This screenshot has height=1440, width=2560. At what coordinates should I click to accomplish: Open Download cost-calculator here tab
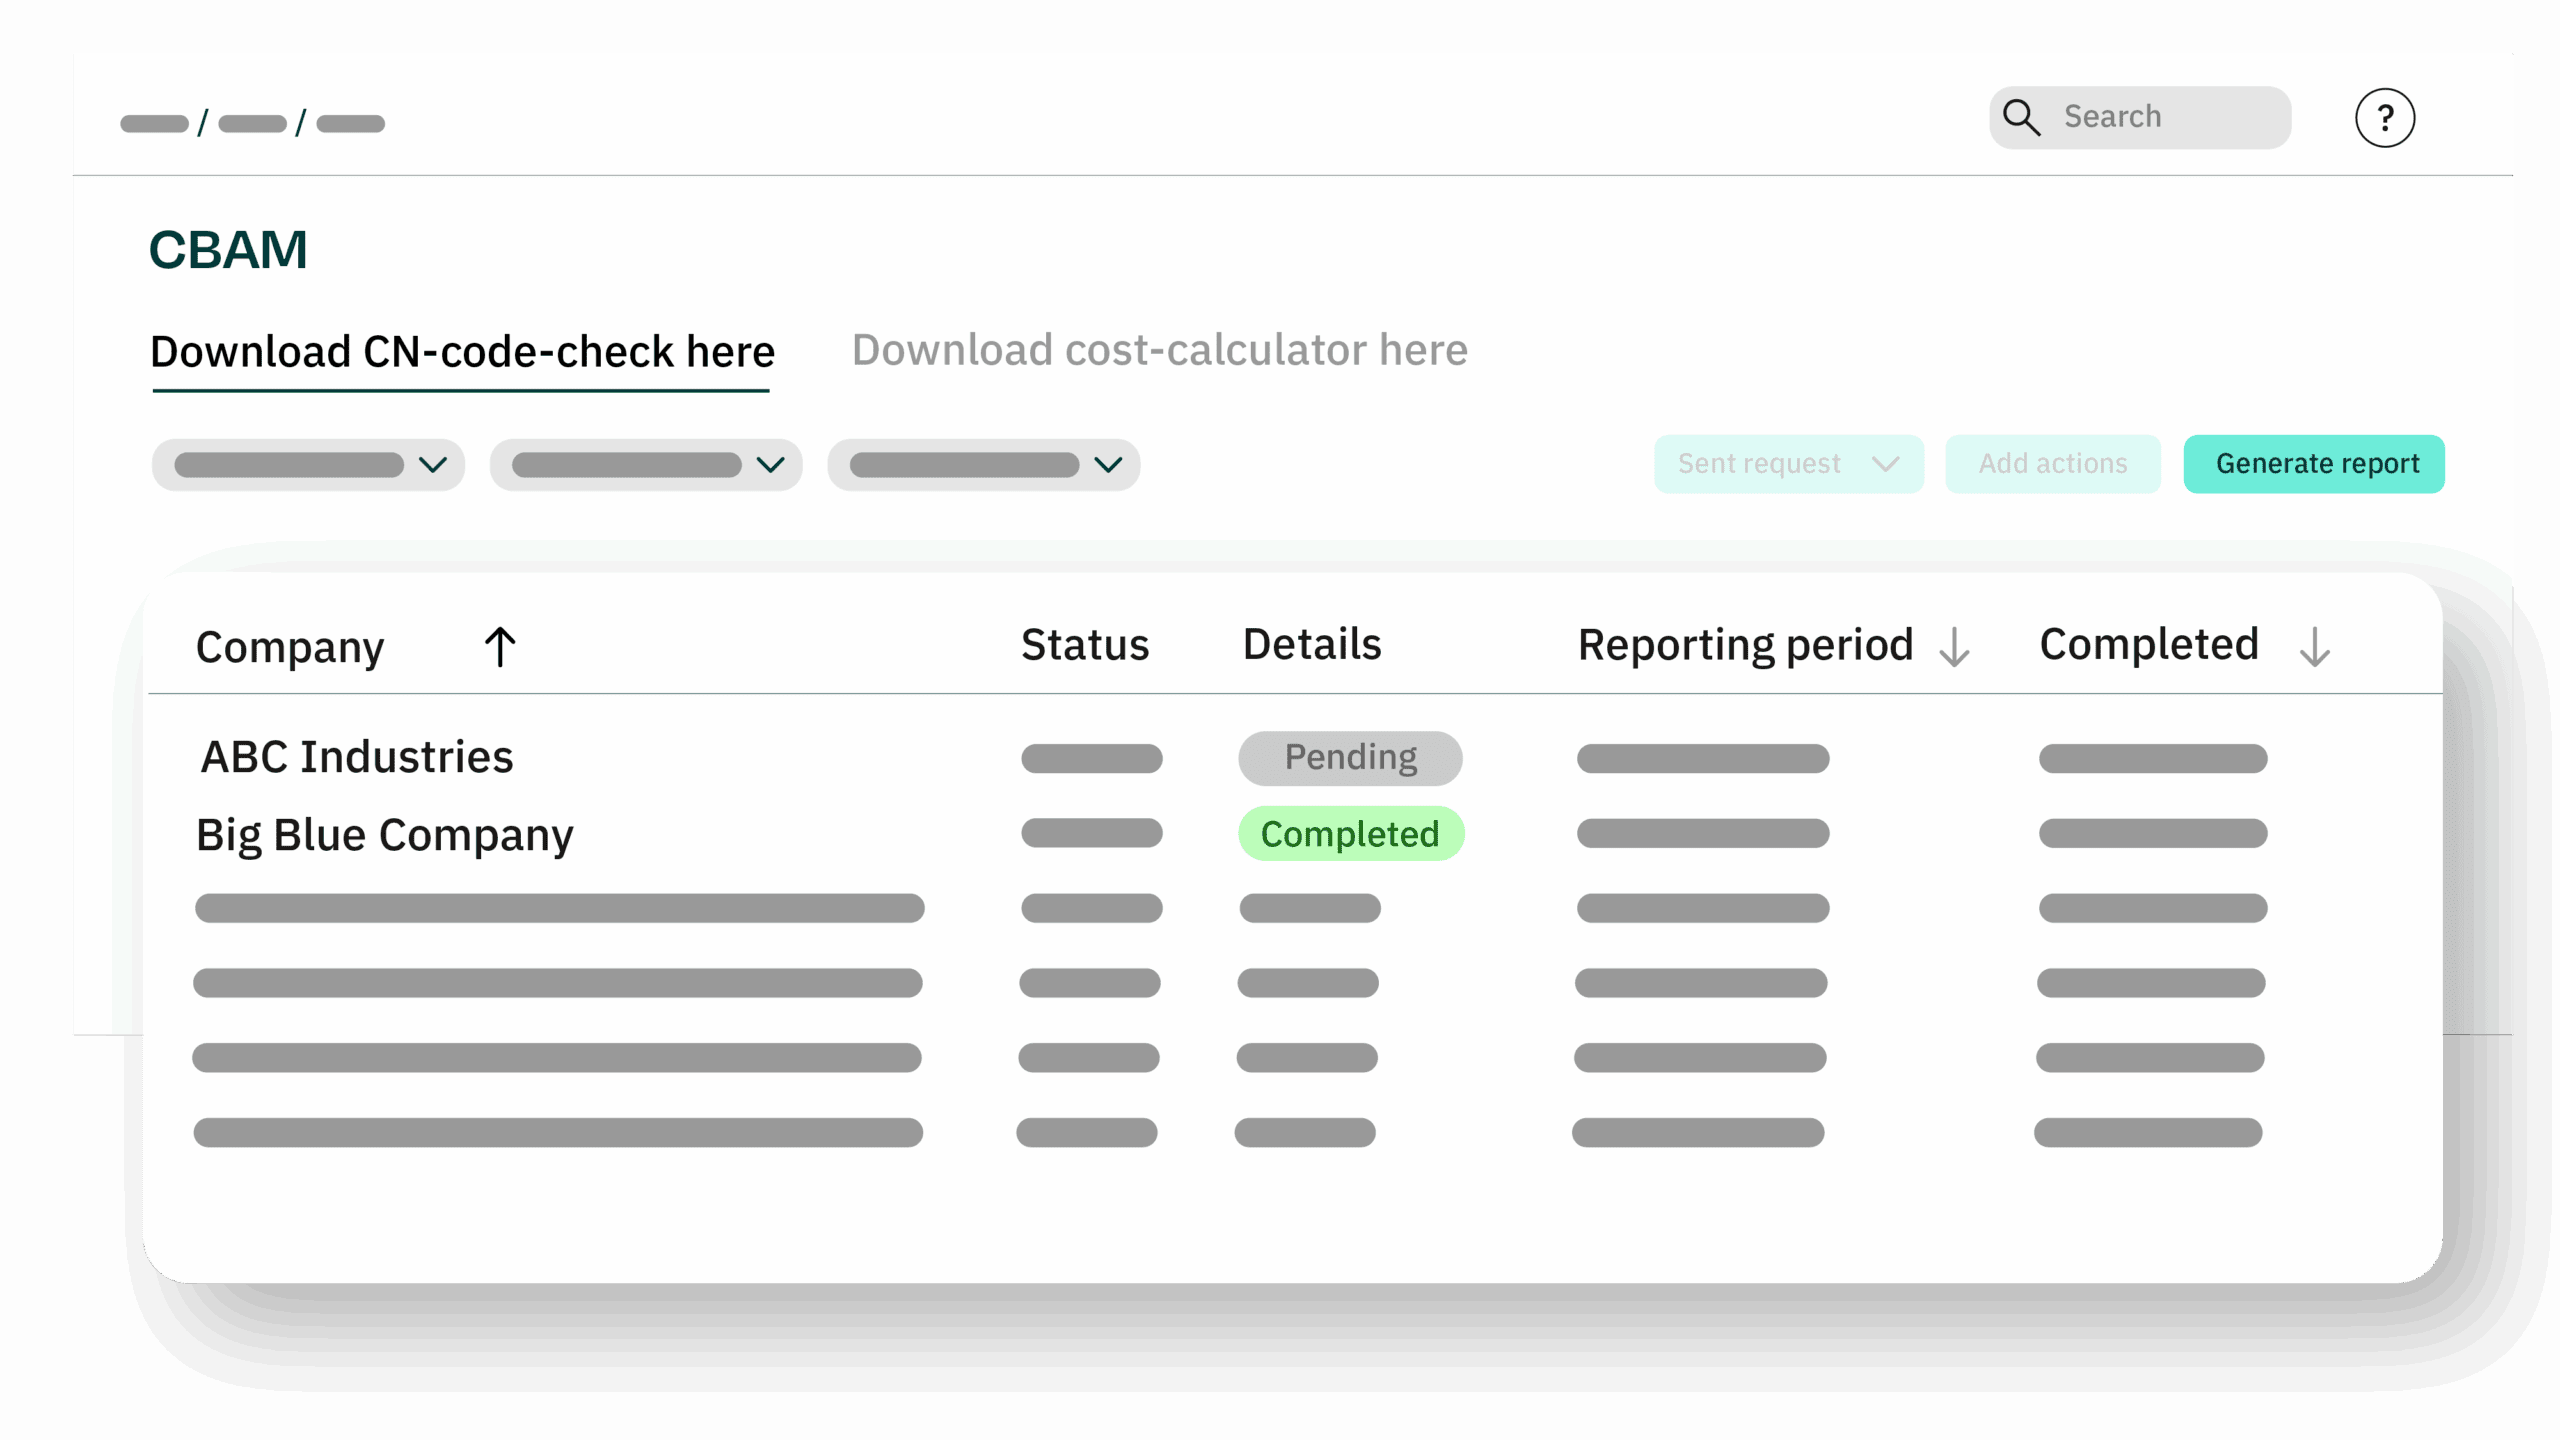coord(1159,350)
